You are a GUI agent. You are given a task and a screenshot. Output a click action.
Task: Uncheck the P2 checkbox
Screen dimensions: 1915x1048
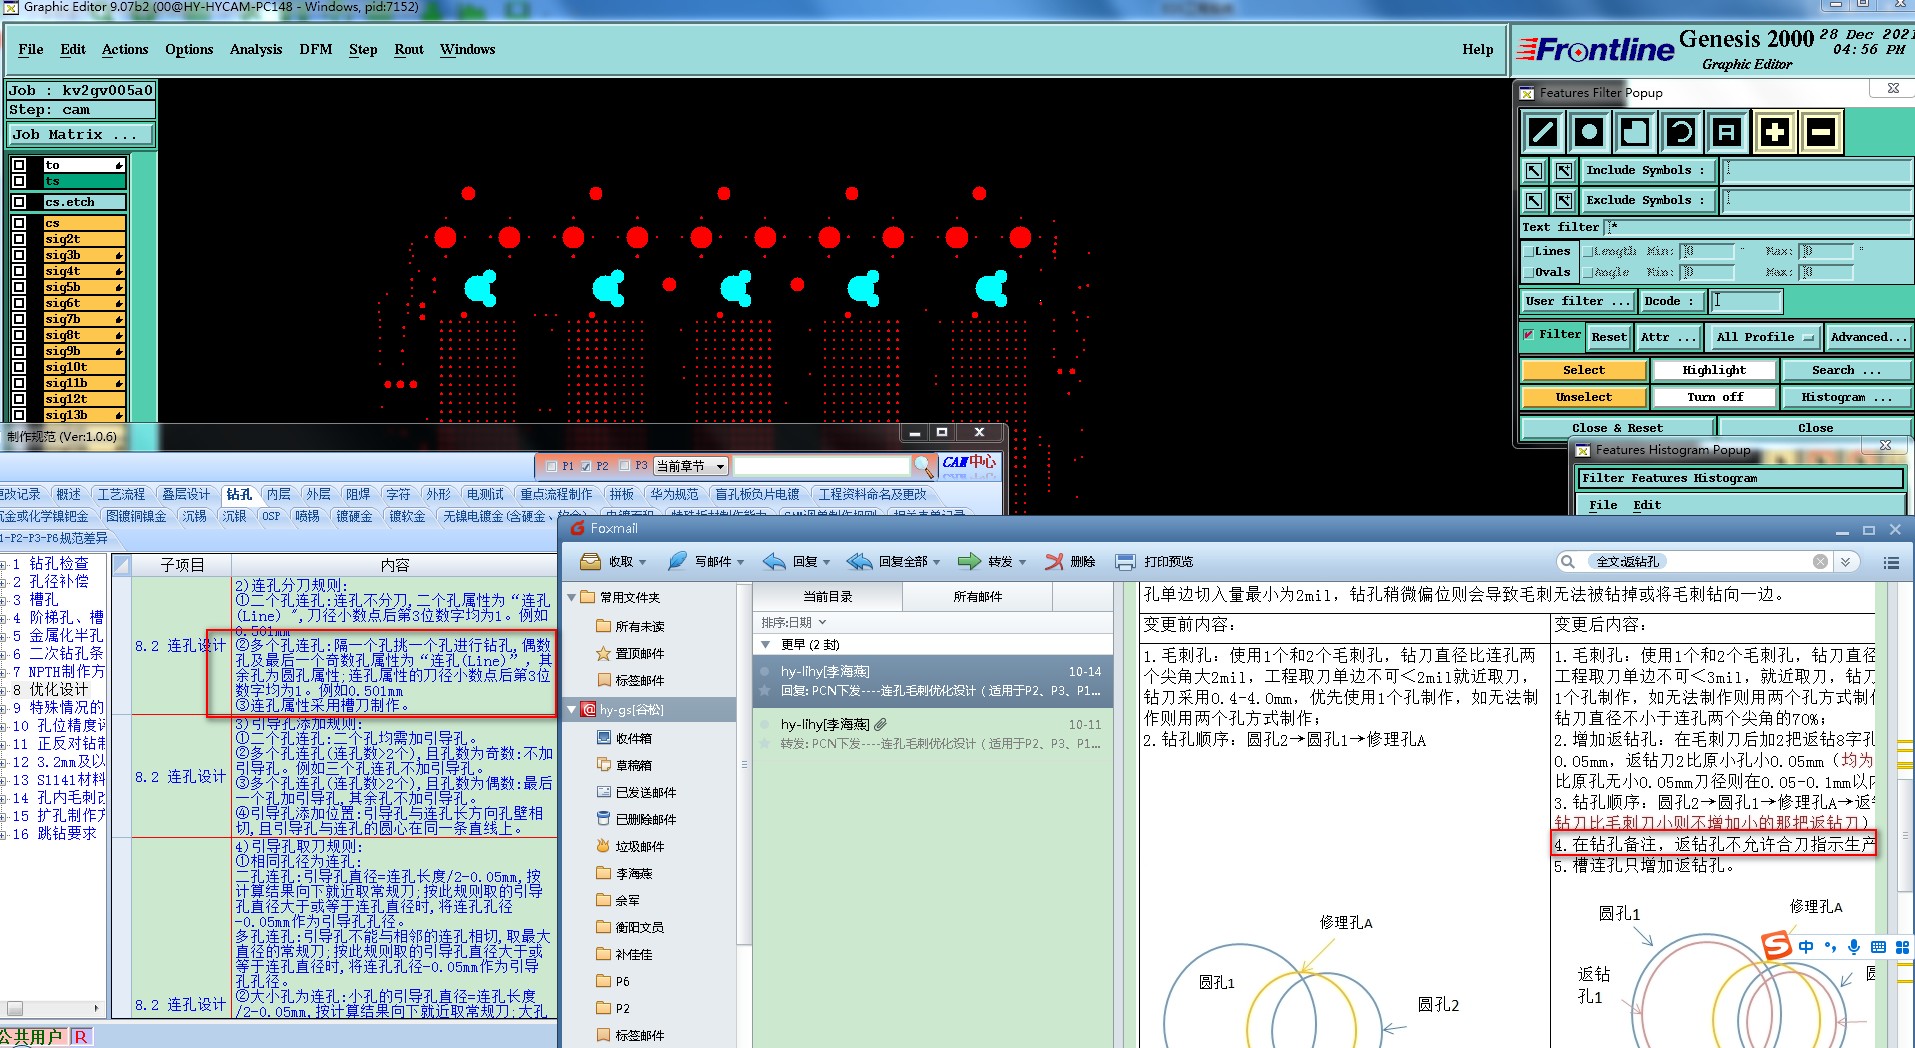pyautogui.click(x=586, y=466)
